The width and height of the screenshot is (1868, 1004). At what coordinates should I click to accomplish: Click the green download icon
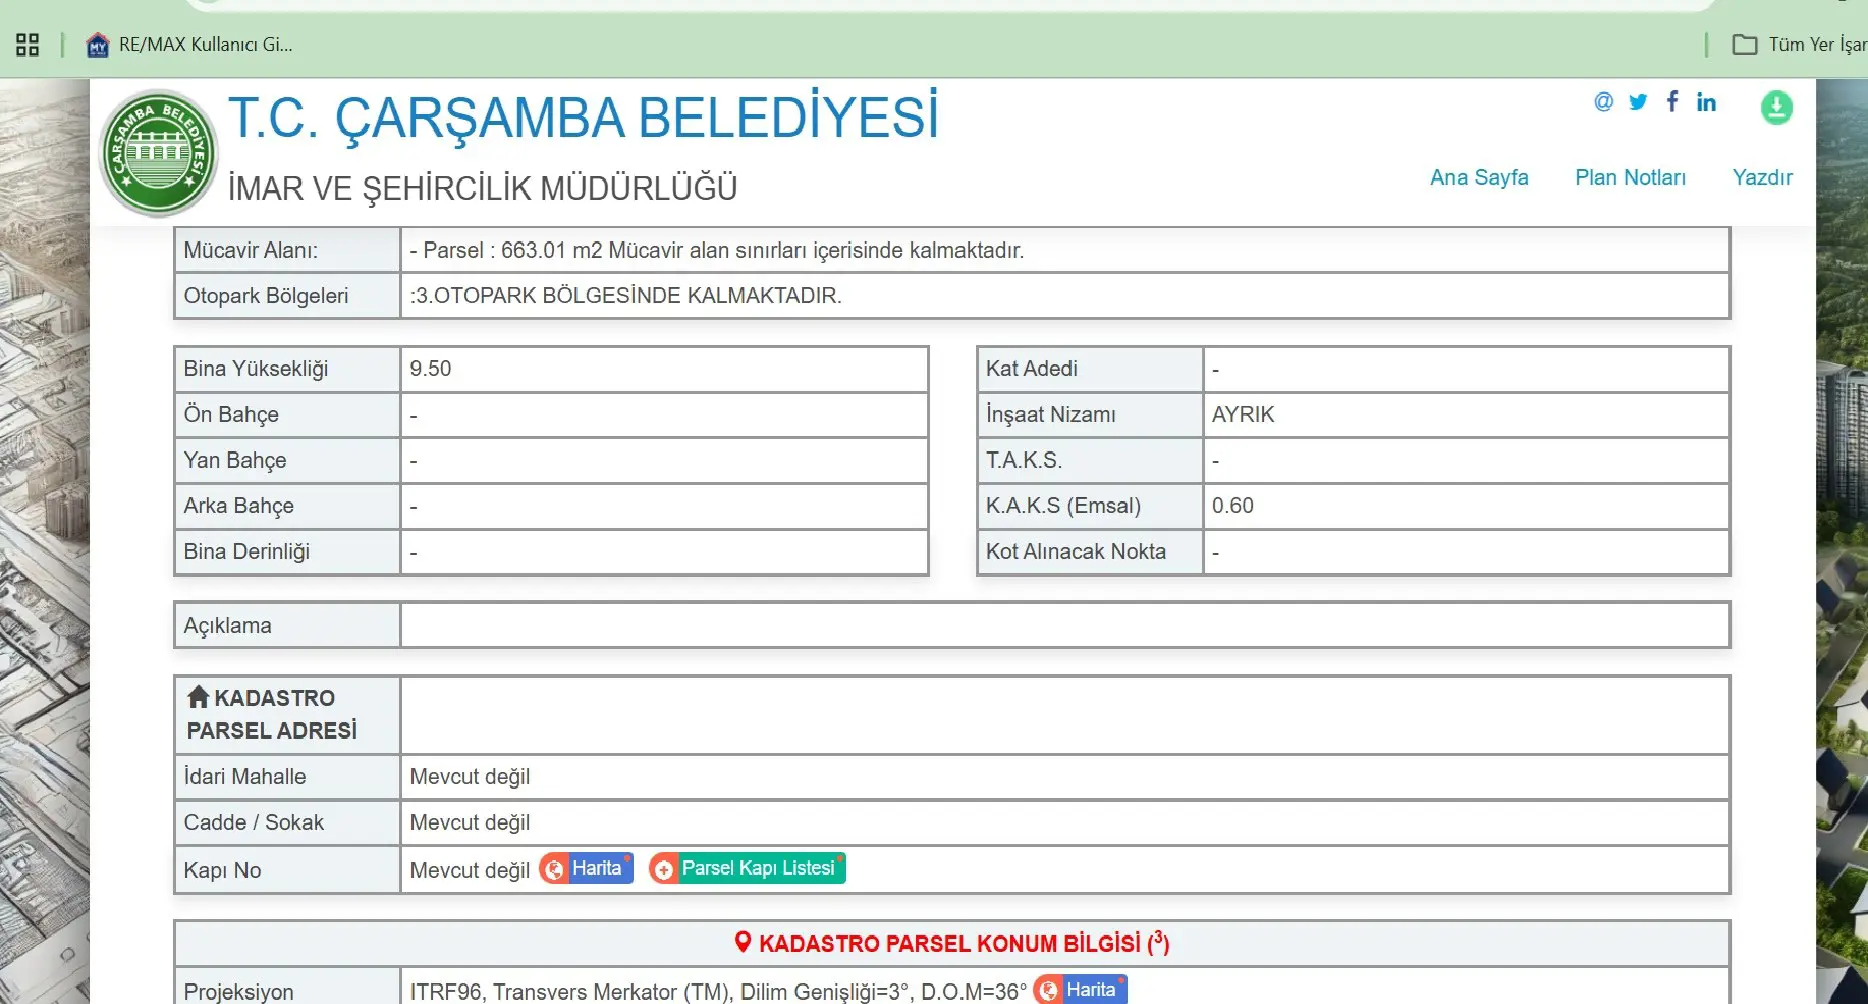click(1776, 107)
